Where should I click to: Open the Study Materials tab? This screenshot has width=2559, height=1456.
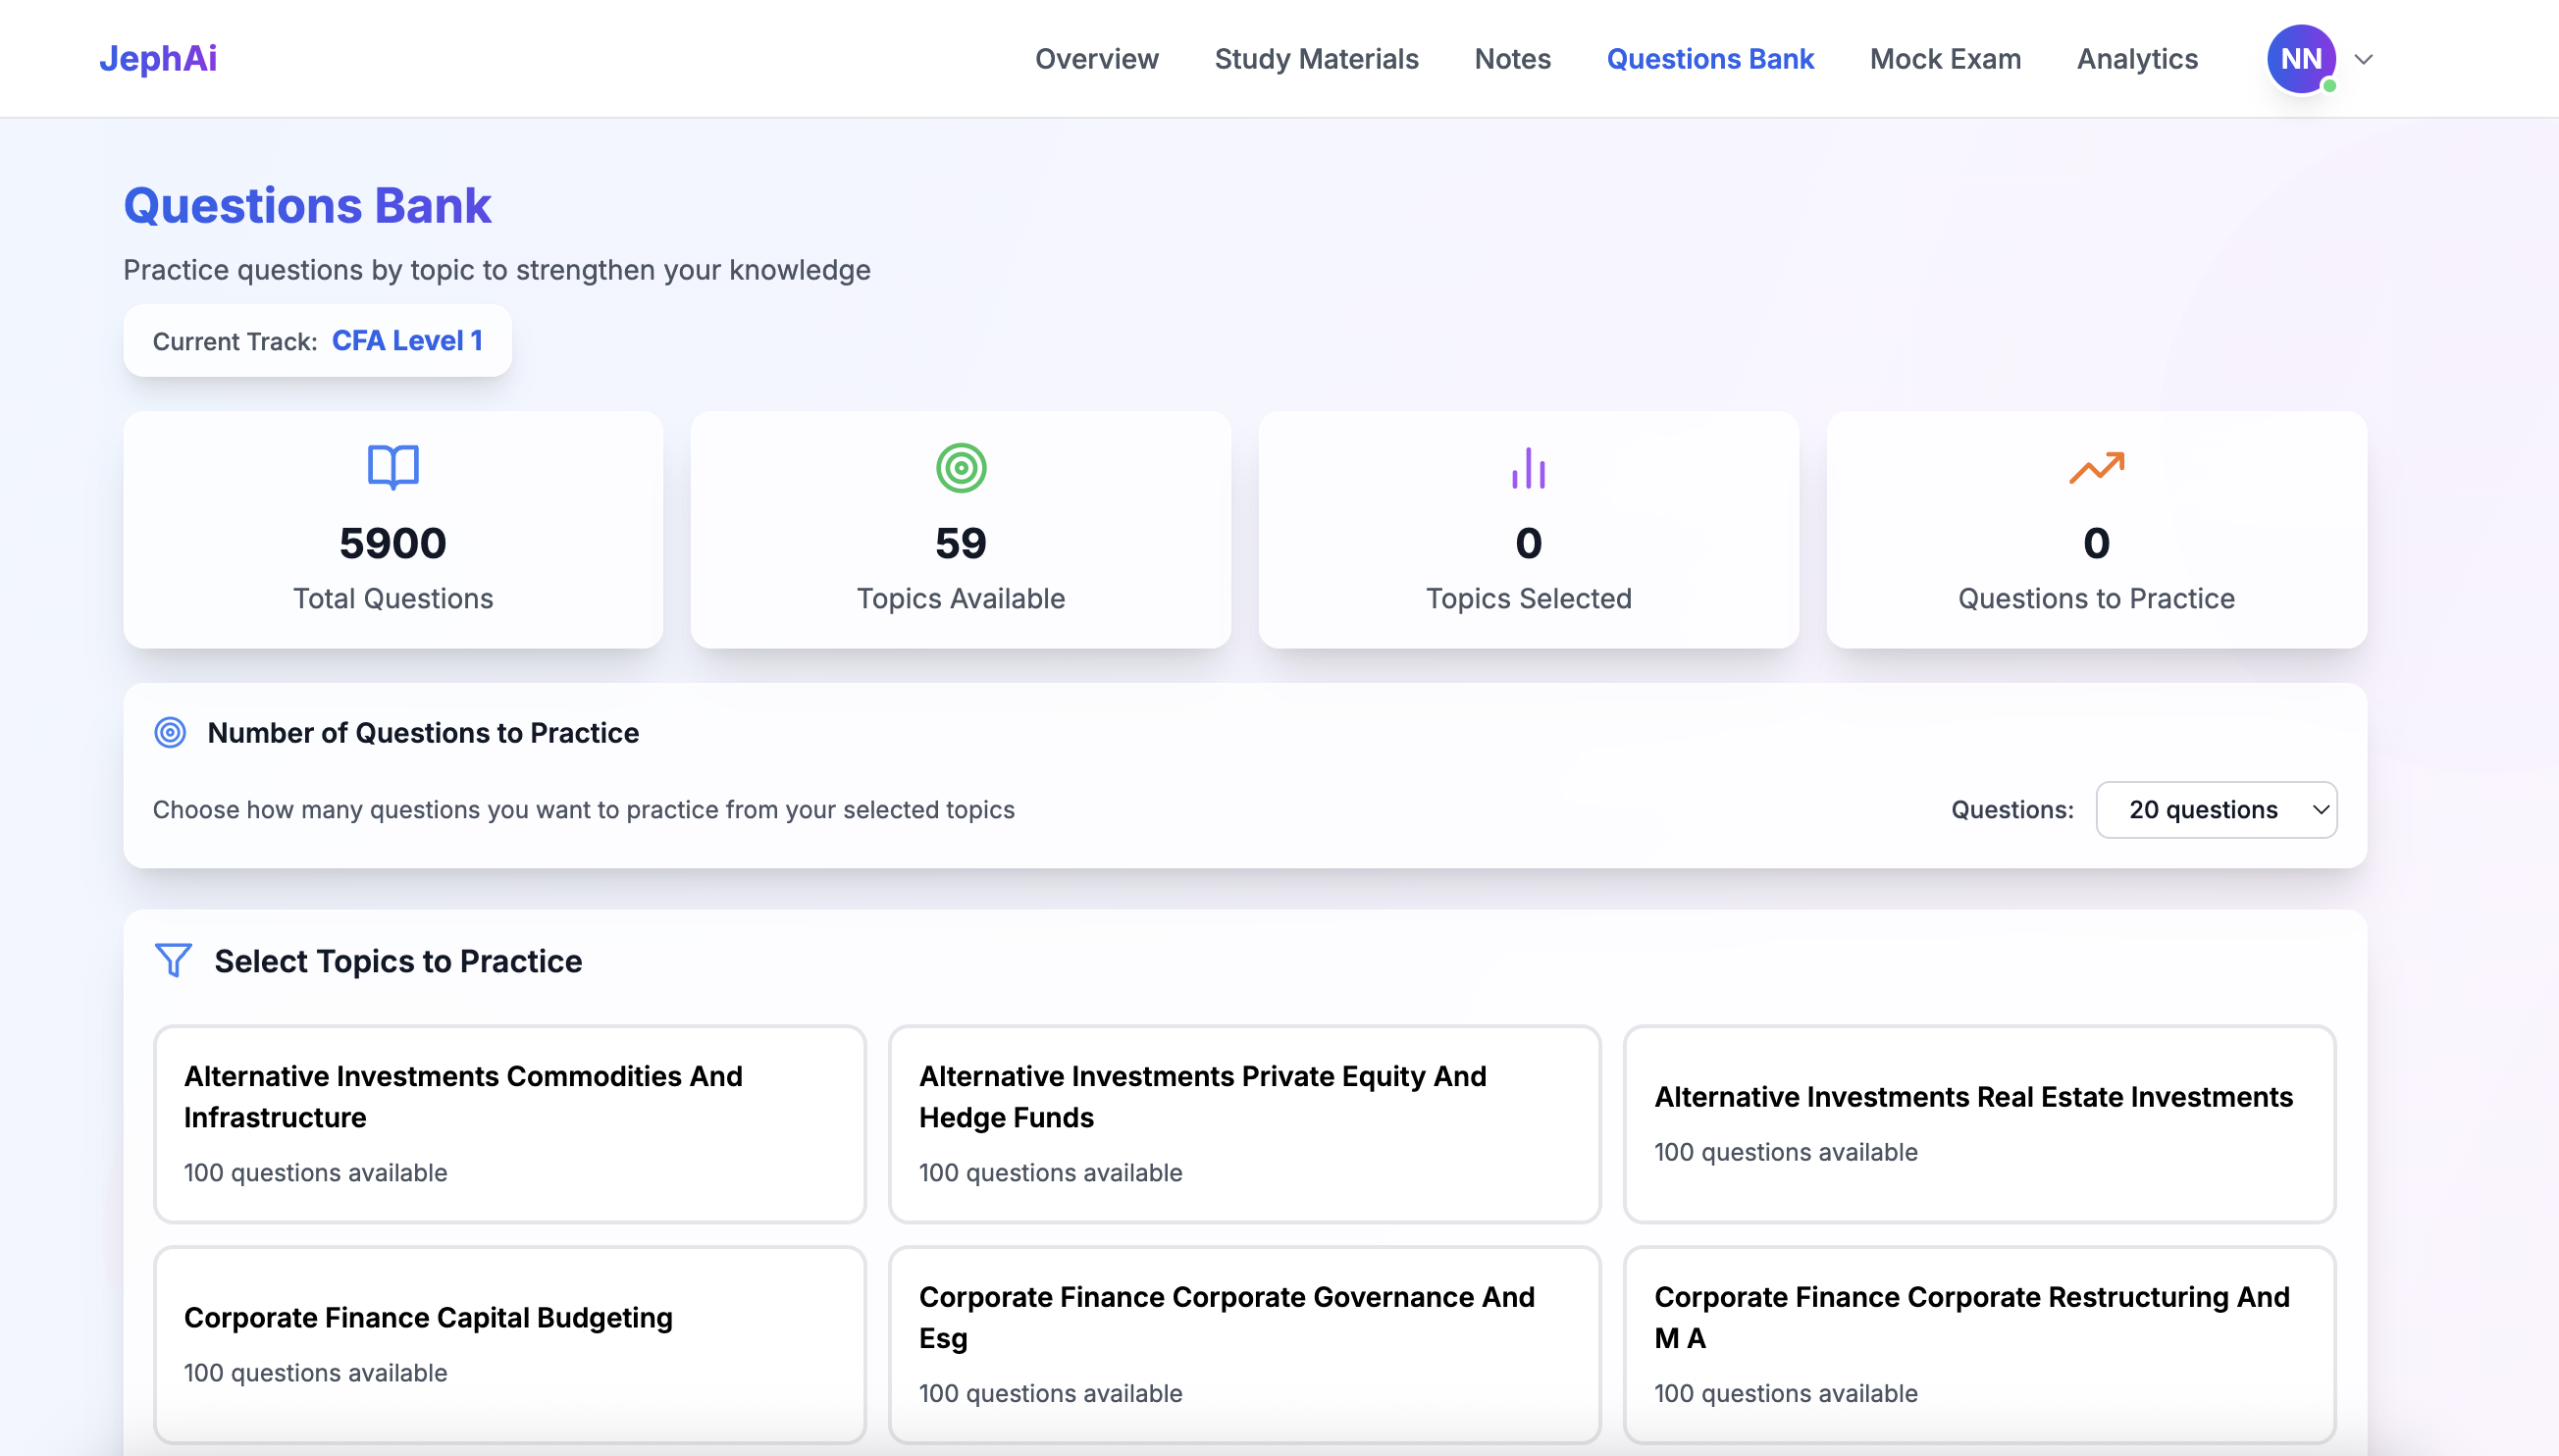(x=1315, y=59)
